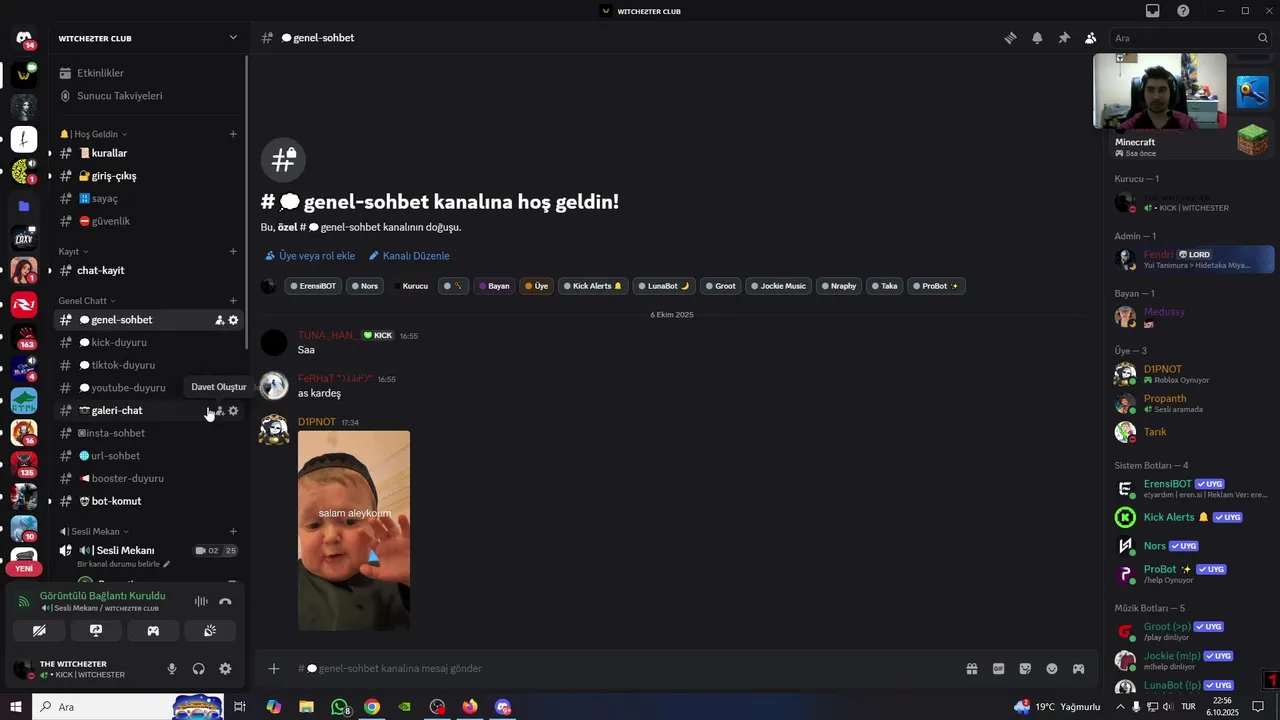1280x720 pixels.
Task: Open the emoji picker
Action: tap(1052, 669)
